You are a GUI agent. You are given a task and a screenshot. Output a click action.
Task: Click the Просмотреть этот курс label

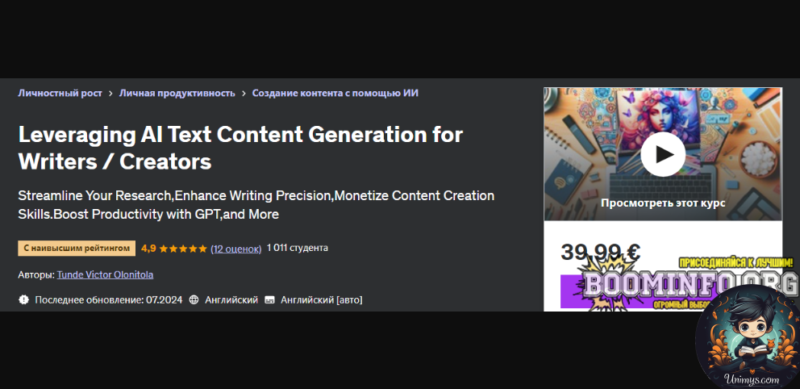click(663, 203)
